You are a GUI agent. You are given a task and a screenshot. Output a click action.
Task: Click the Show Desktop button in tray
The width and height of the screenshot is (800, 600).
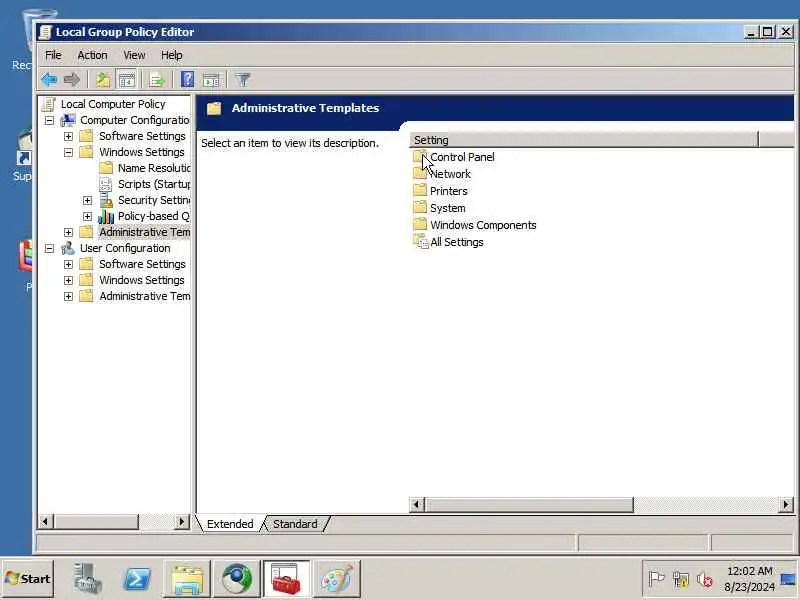(x=789, y=579)
